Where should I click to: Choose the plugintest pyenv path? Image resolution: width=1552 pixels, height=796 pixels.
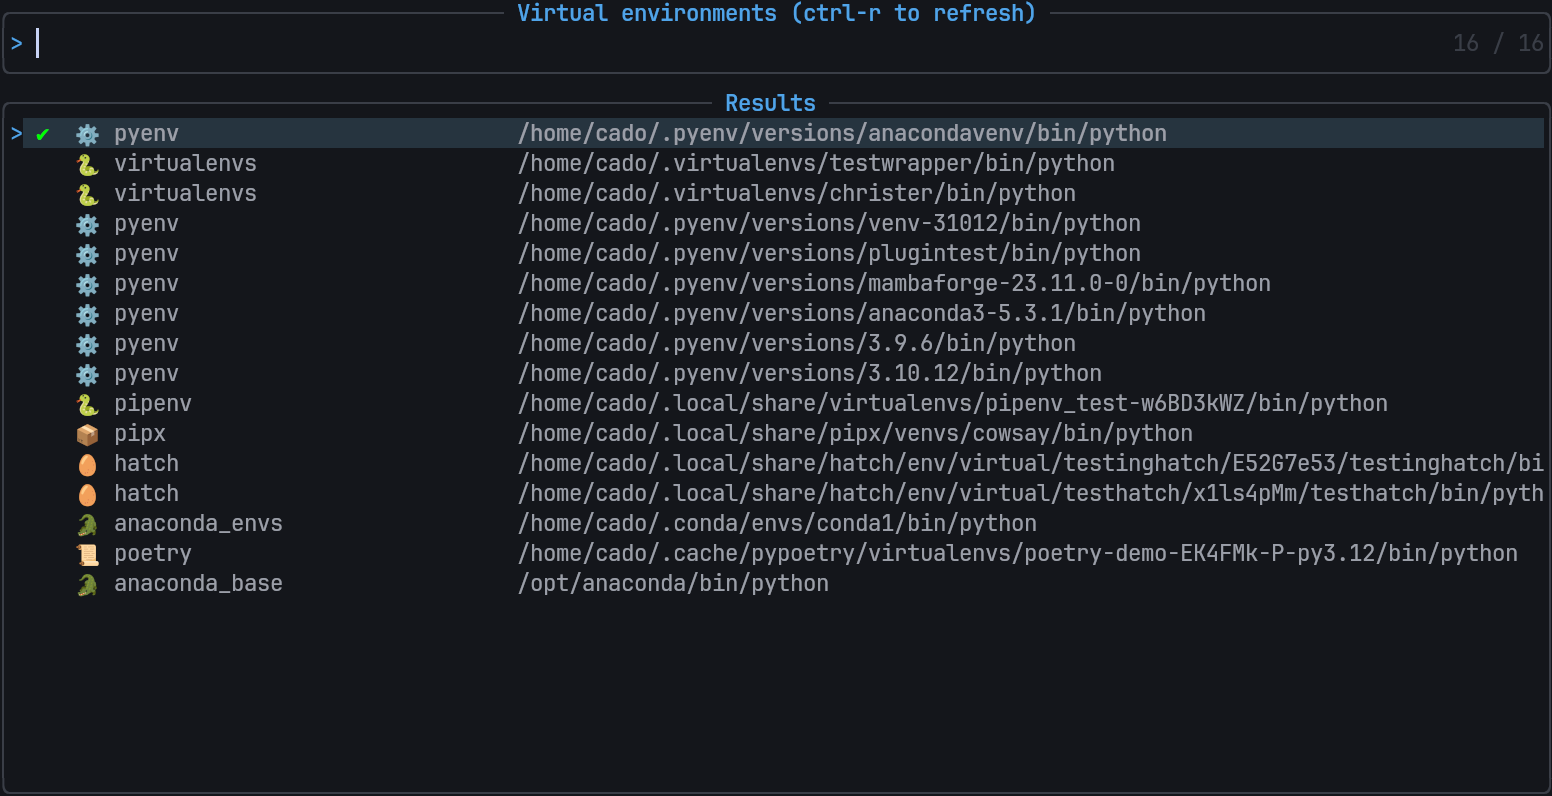tap(829, 254)
